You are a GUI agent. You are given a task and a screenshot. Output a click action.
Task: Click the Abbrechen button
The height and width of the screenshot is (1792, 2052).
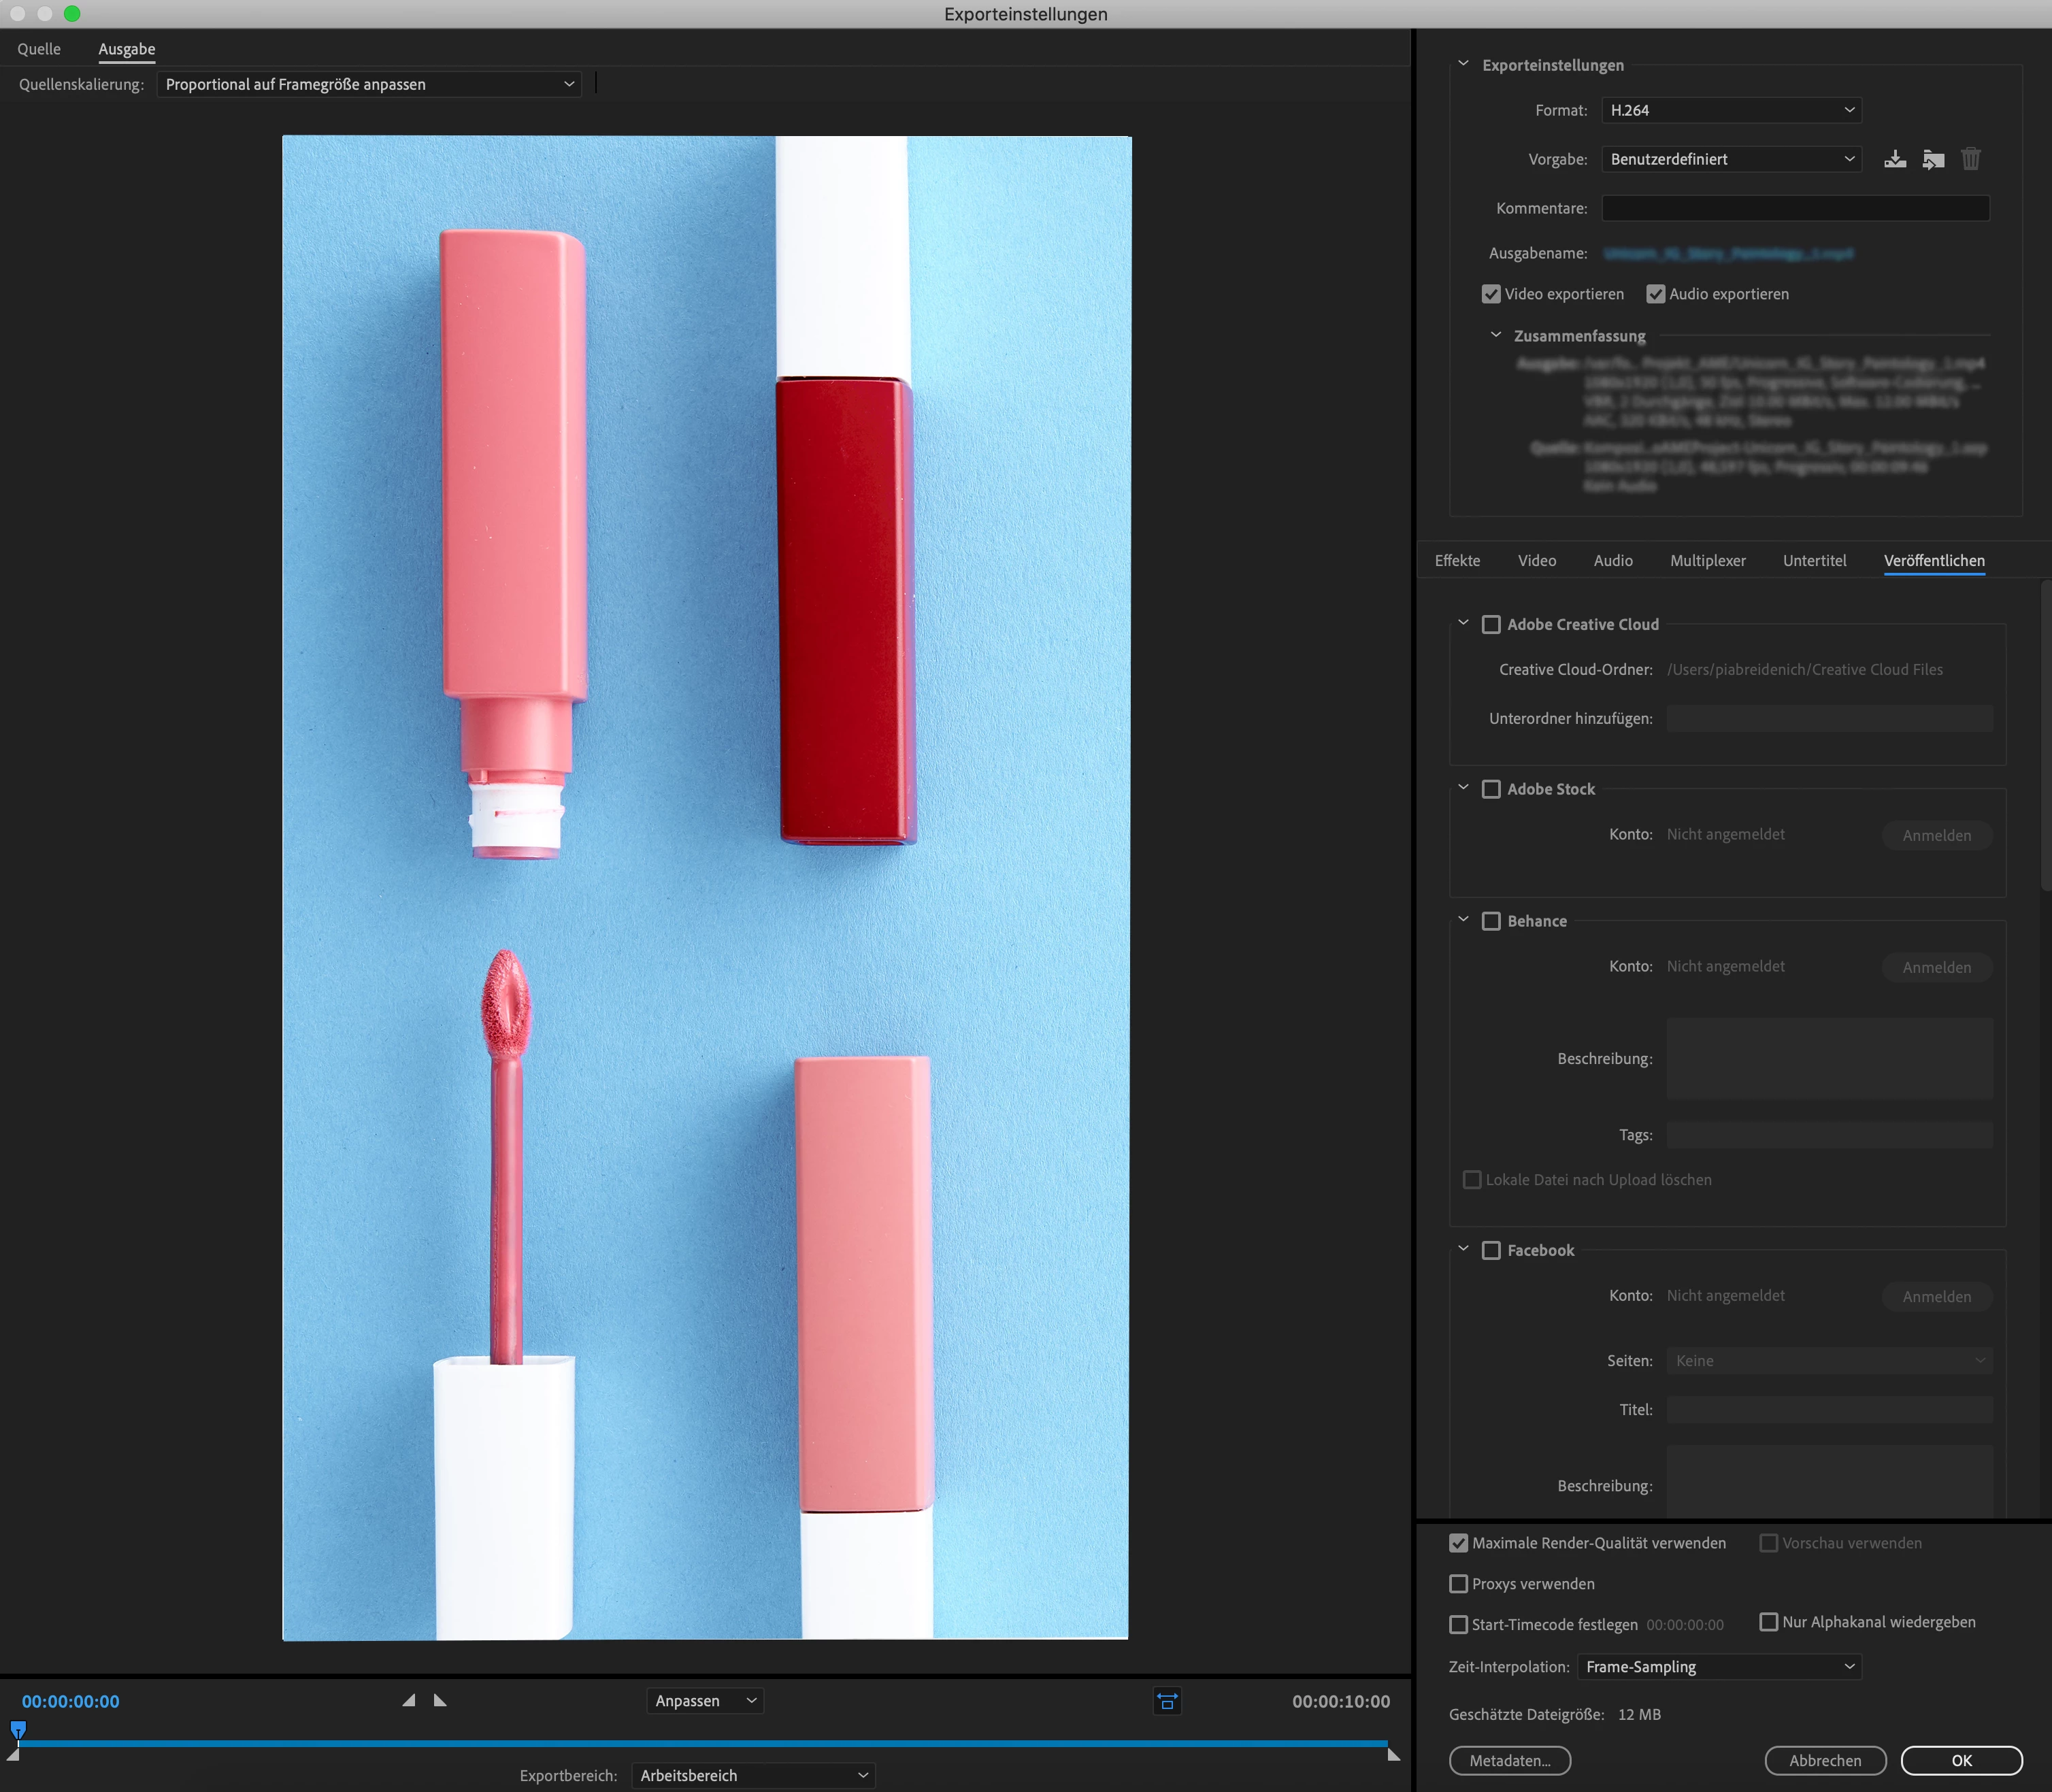tap(1825, 1761)
